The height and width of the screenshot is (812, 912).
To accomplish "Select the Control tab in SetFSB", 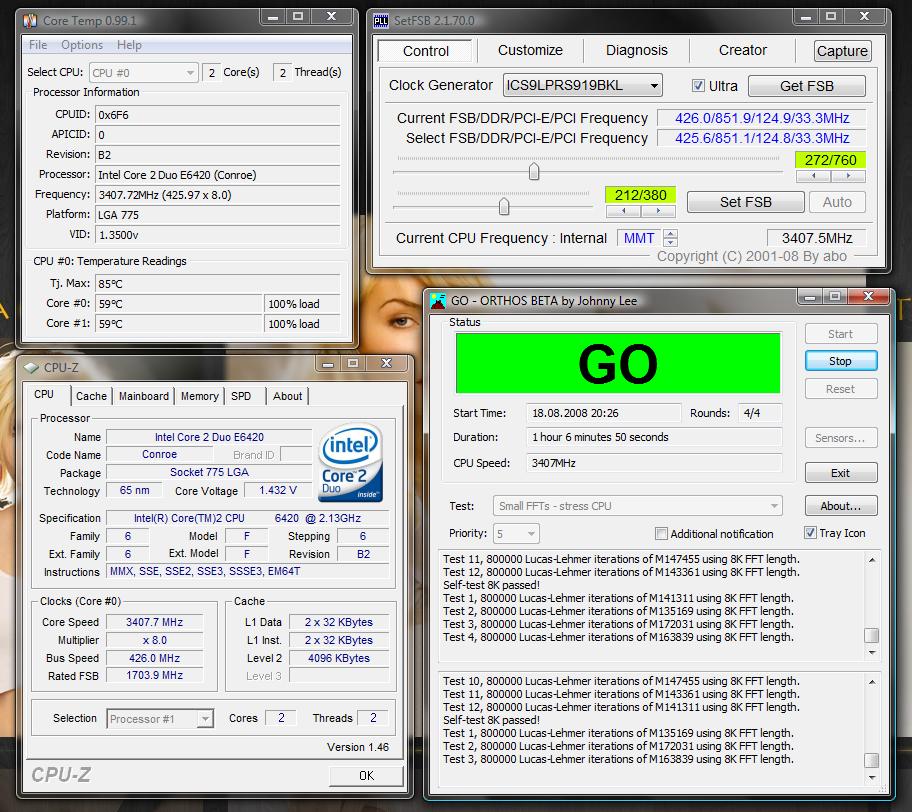I will [x=425, y=51].
